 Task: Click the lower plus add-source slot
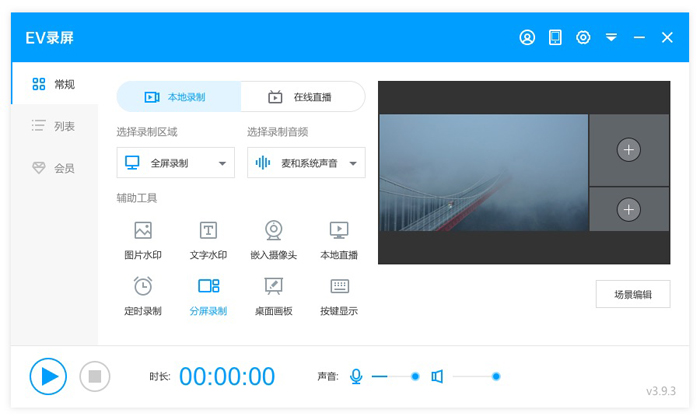tap(629, 209)
